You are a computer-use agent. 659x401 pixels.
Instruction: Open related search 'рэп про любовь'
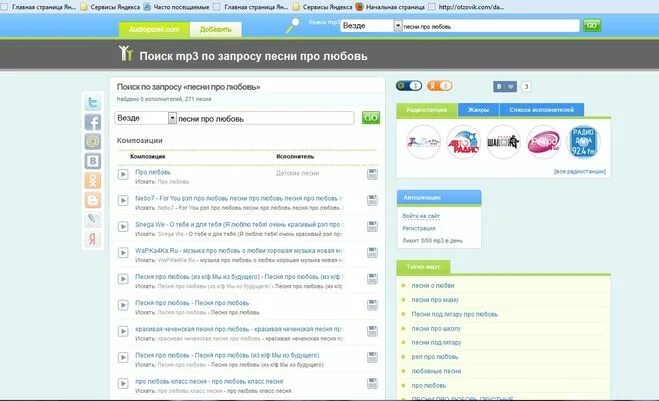coord(435,357)
